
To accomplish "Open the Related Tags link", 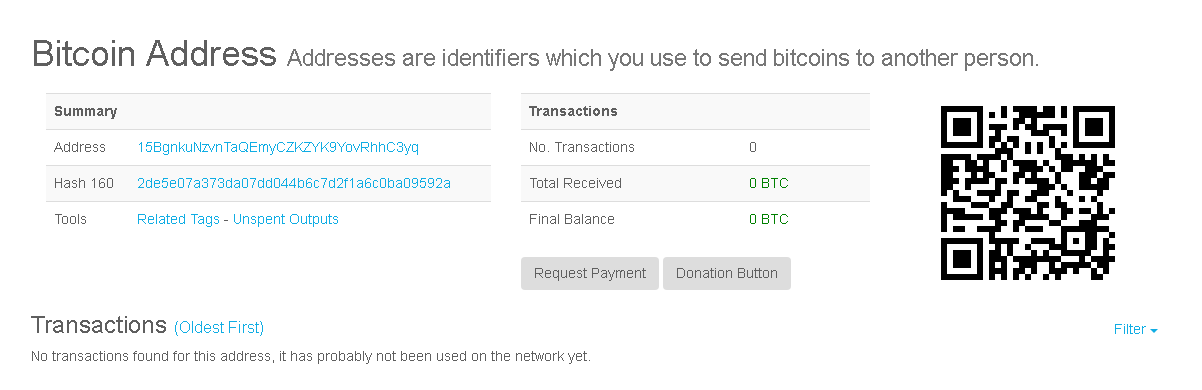I will (178, 219).
